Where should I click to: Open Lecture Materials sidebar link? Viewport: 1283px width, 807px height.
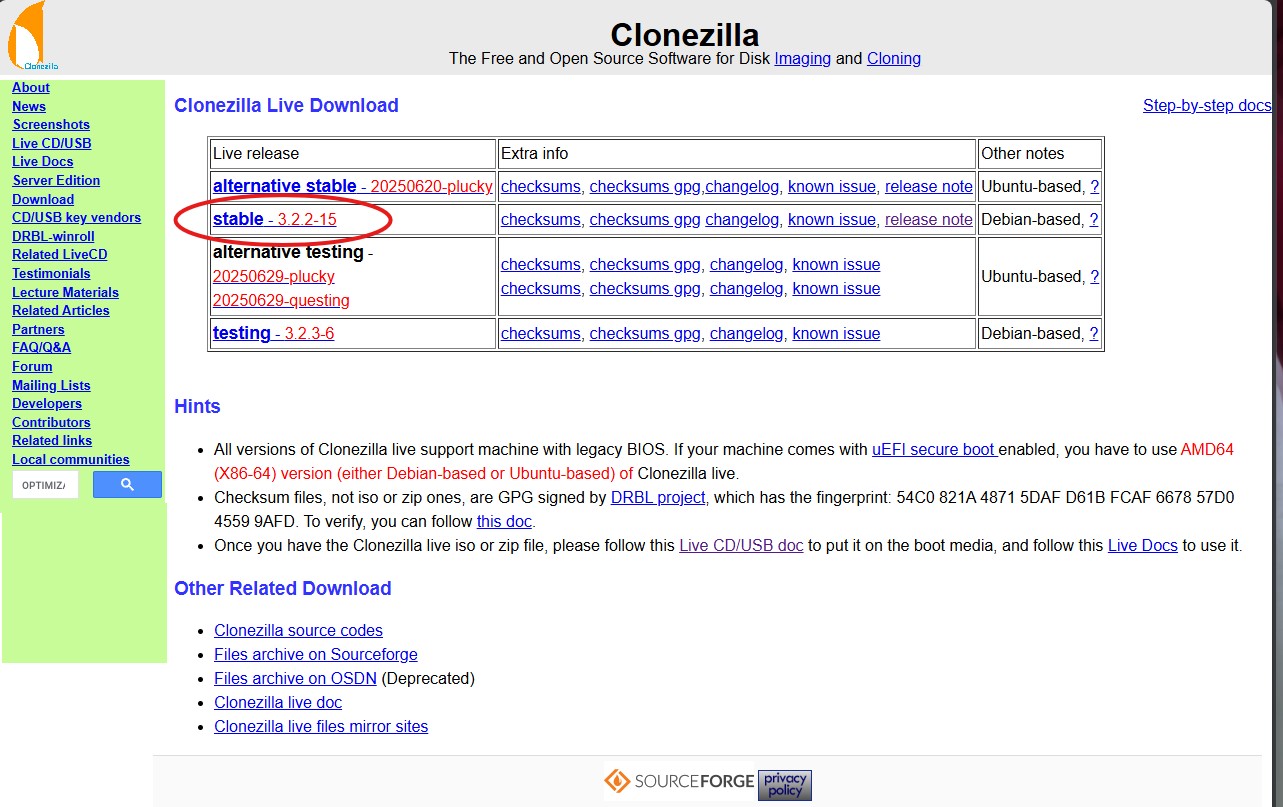[x=65, y=292]
